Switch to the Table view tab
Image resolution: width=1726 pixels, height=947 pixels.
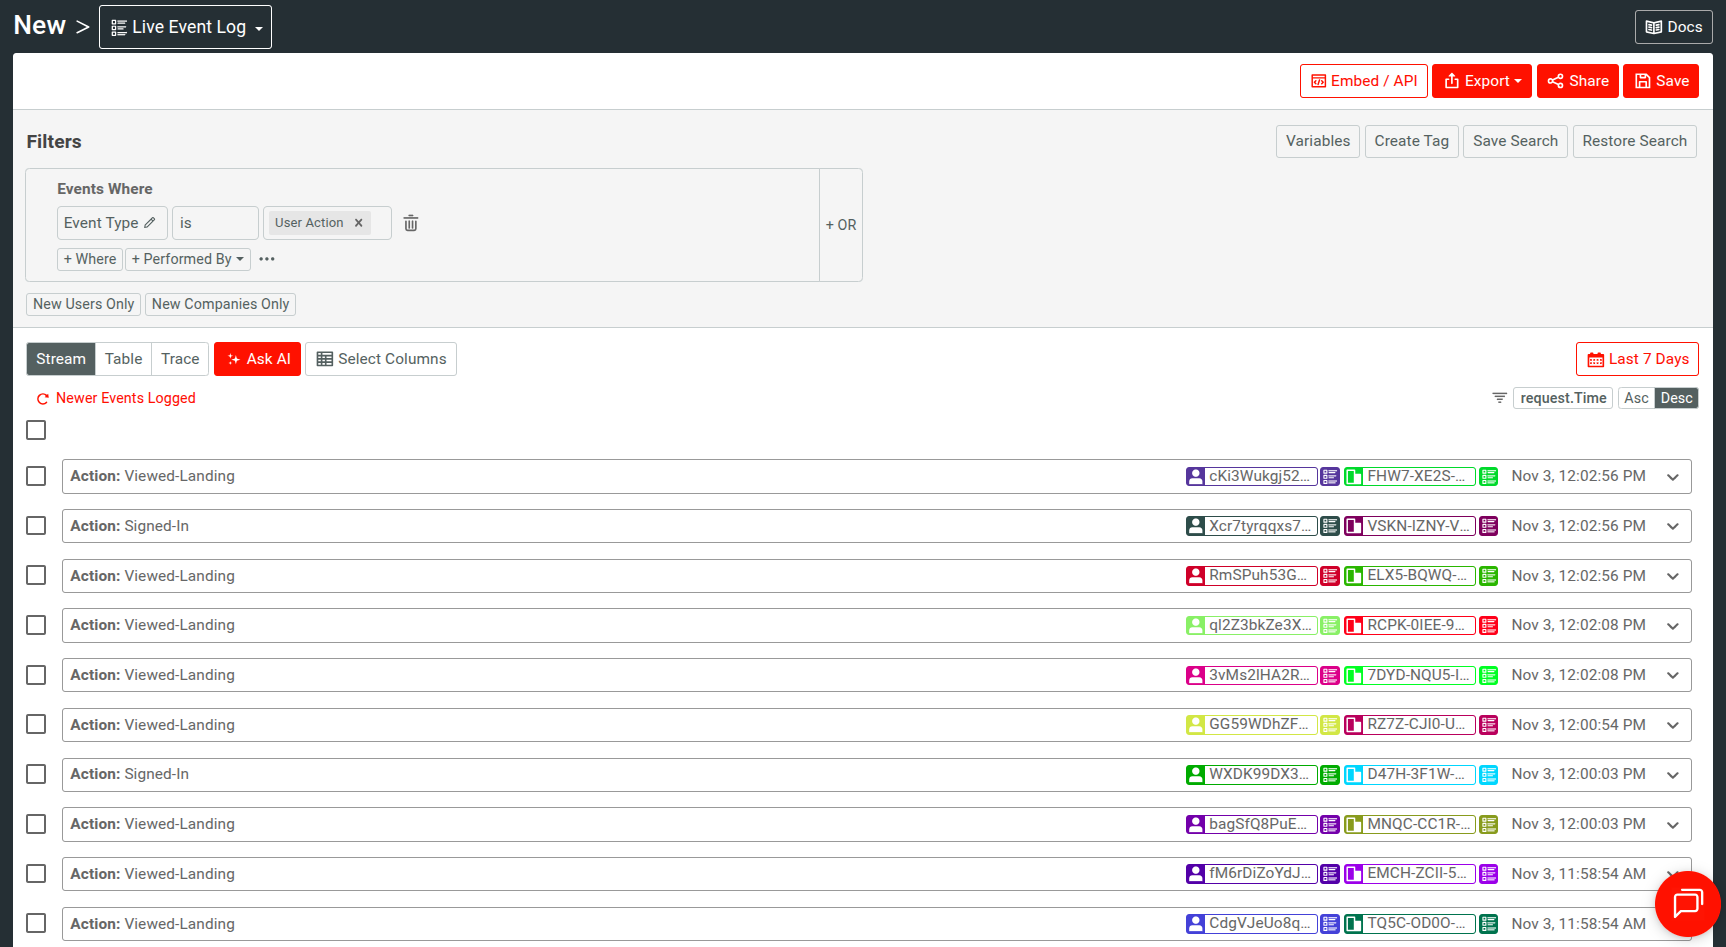[x=122, y=358]
